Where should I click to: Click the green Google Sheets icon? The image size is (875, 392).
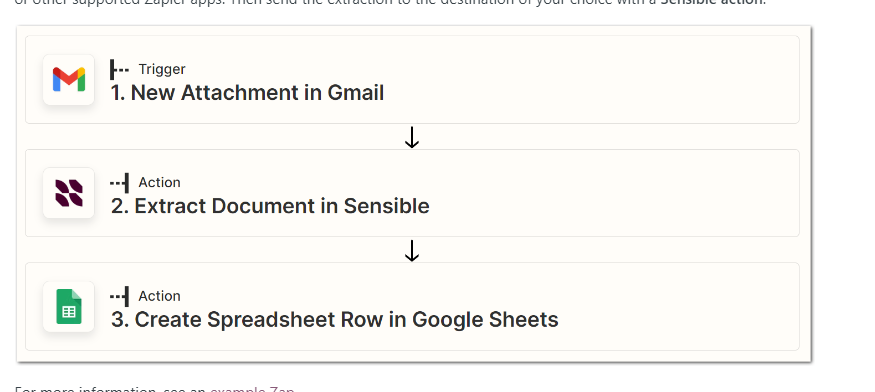coord(69,307)
